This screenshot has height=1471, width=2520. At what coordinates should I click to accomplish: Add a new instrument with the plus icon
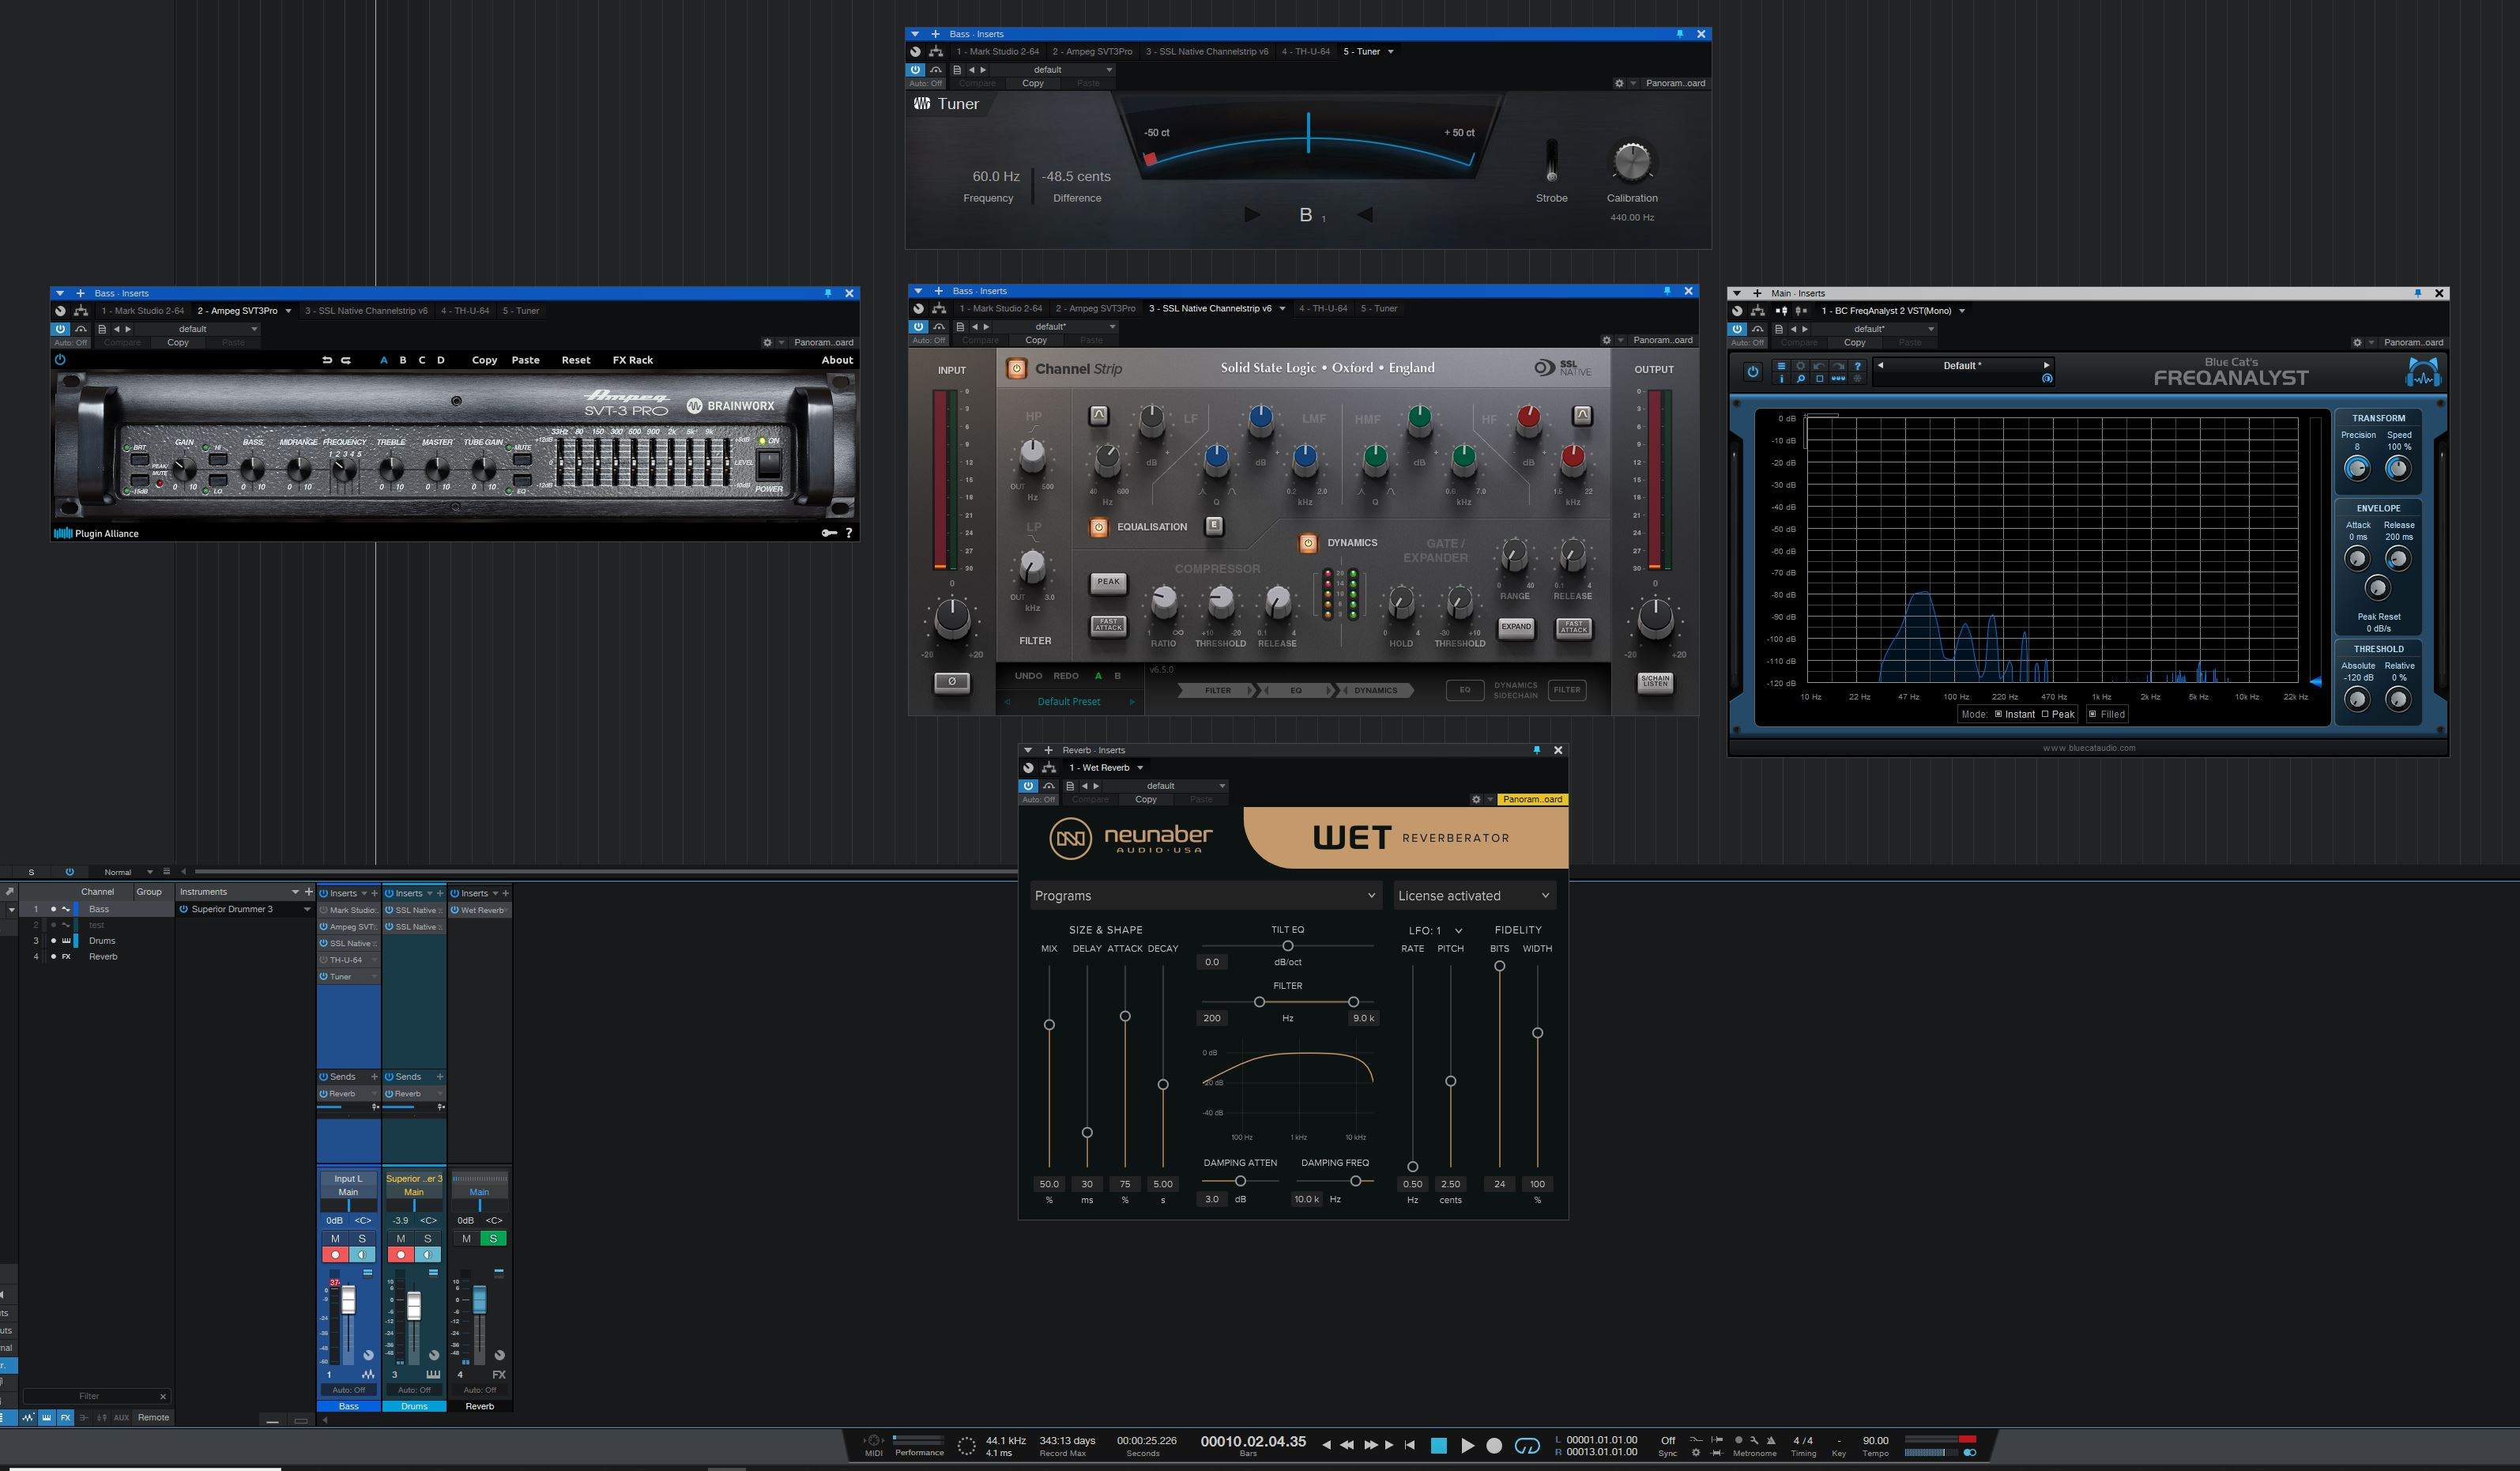pos(307,892)
